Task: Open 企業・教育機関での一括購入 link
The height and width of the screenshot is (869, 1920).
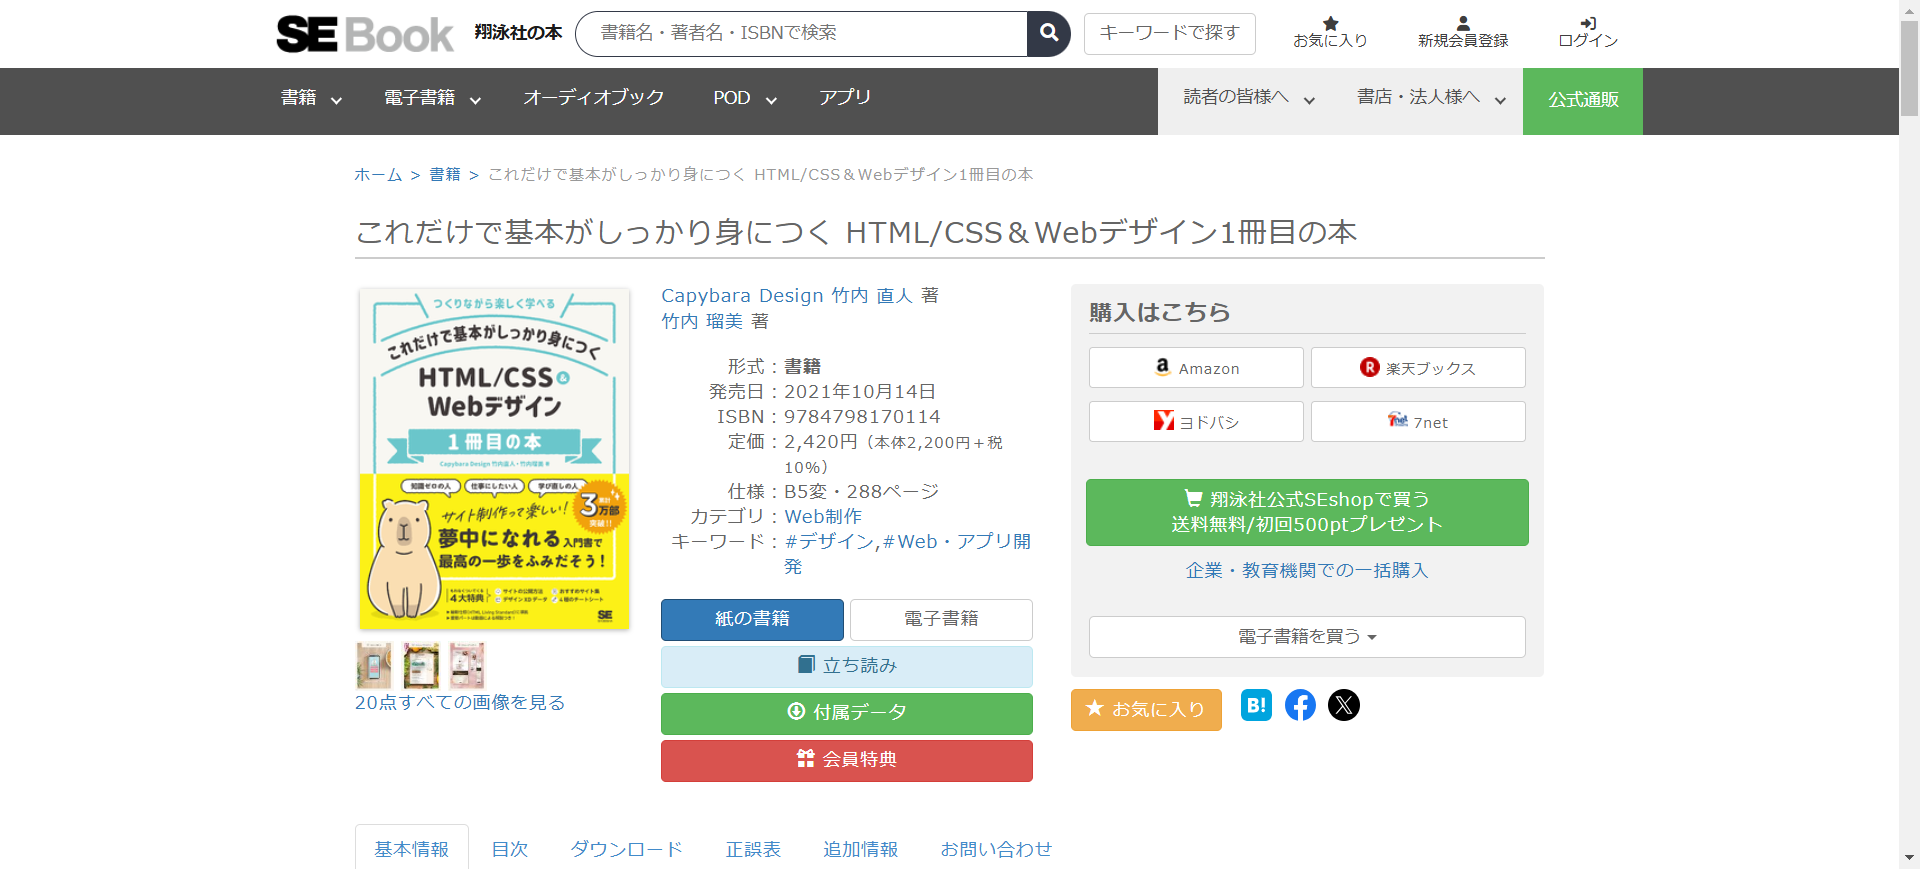Action: [1307, 571]
